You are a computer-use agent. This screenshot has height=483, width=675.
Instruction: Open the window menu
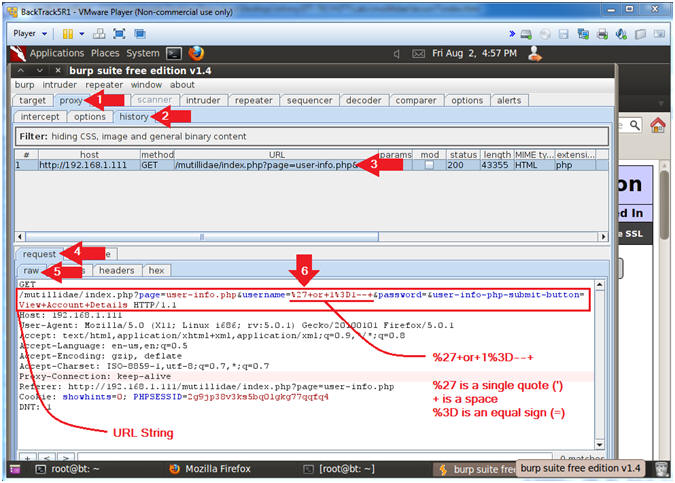tap(146, 85)
